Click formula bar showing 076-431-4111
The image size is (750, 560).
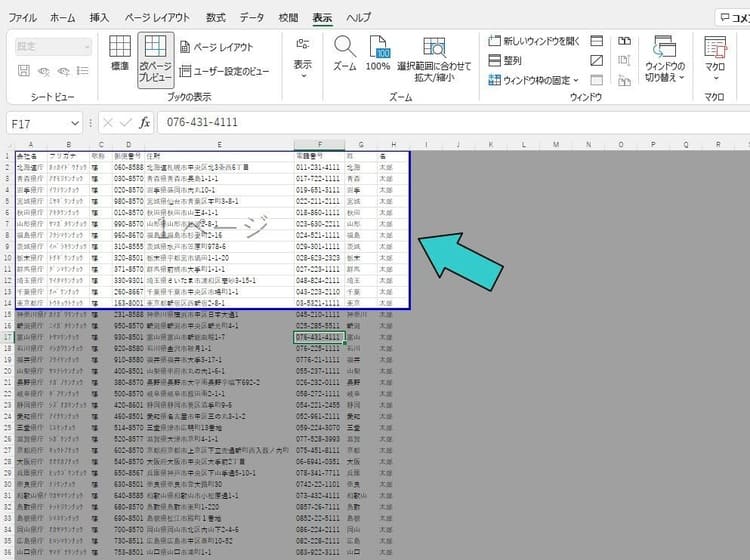coord(453,122)
